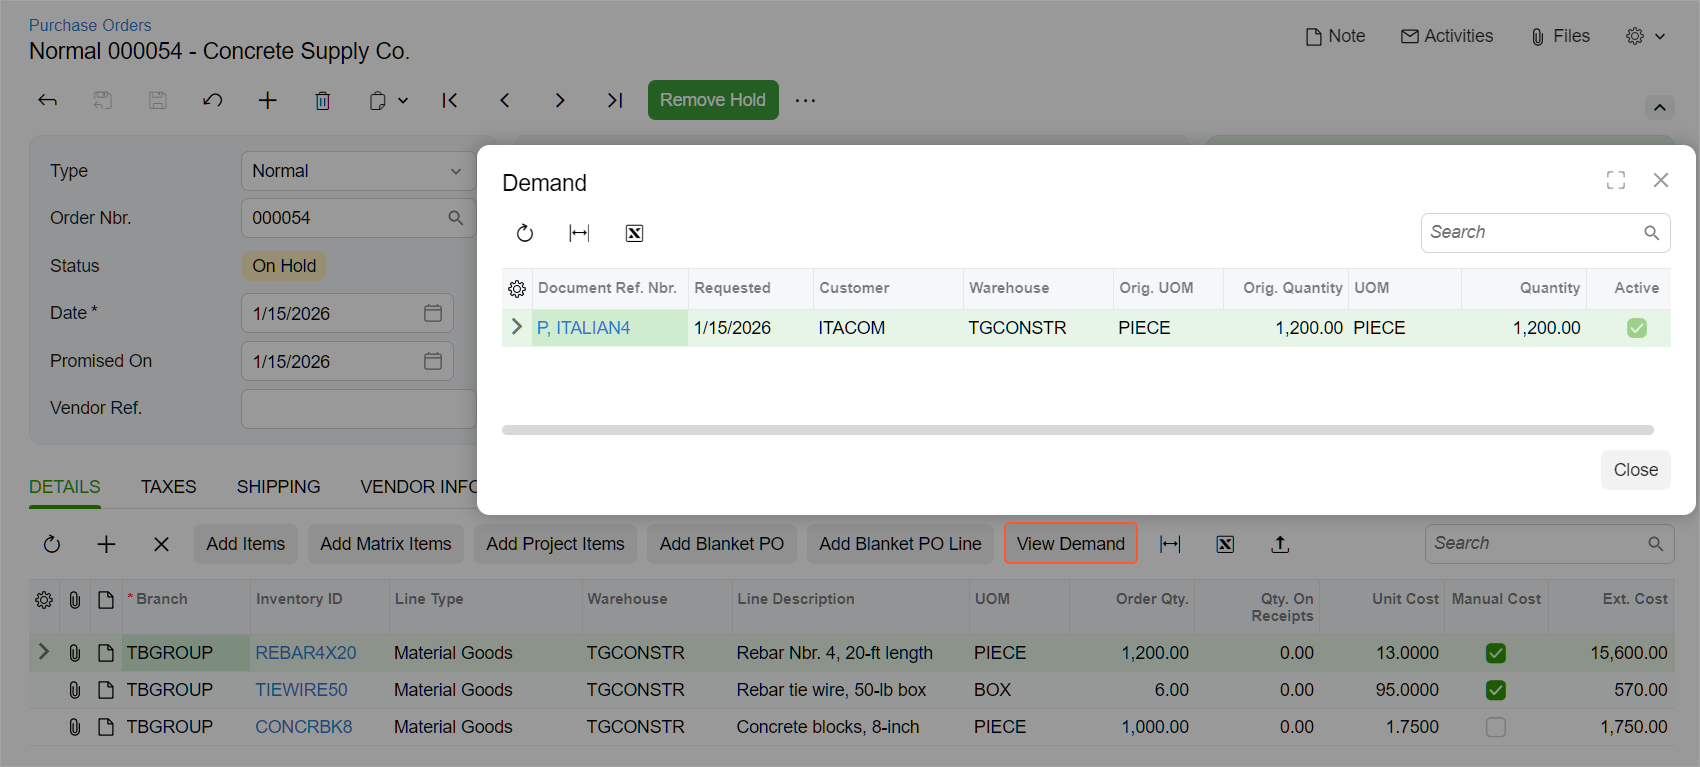1700x767 pixels.
Task: Open the P, ITALIAN4 document link
Action: 583,328
